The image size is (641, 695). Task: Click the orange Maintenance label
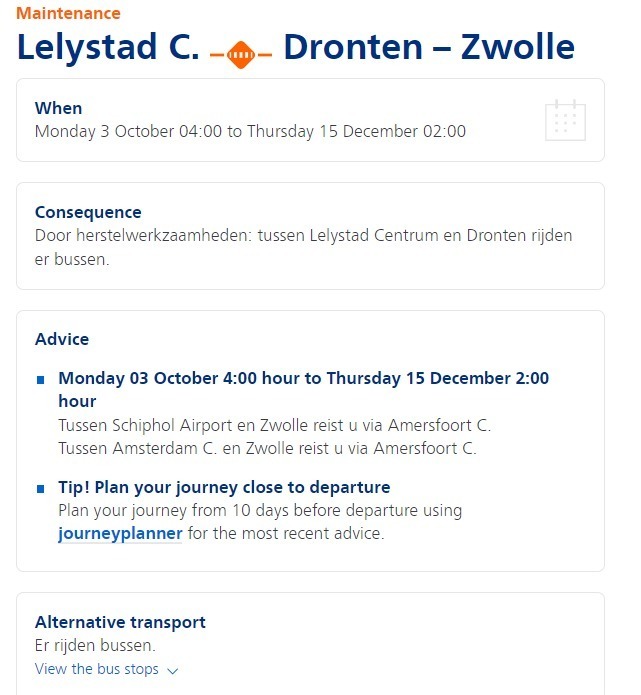(x=68, y=13)
